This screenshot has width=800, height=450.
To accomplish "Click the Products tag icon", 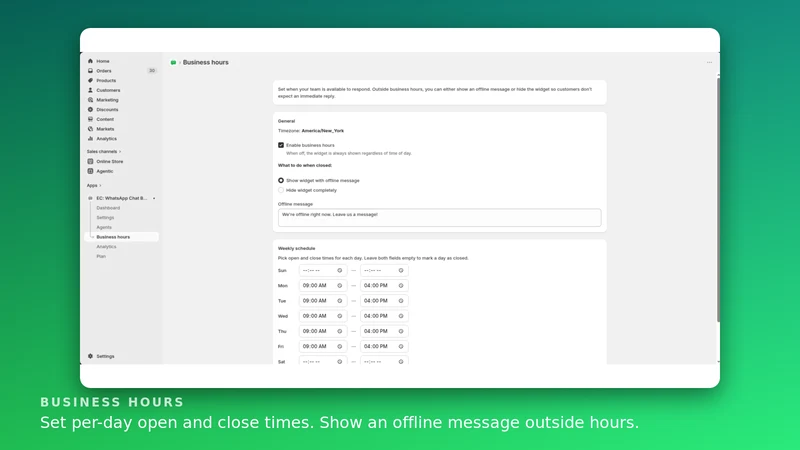I will [90, 81].
